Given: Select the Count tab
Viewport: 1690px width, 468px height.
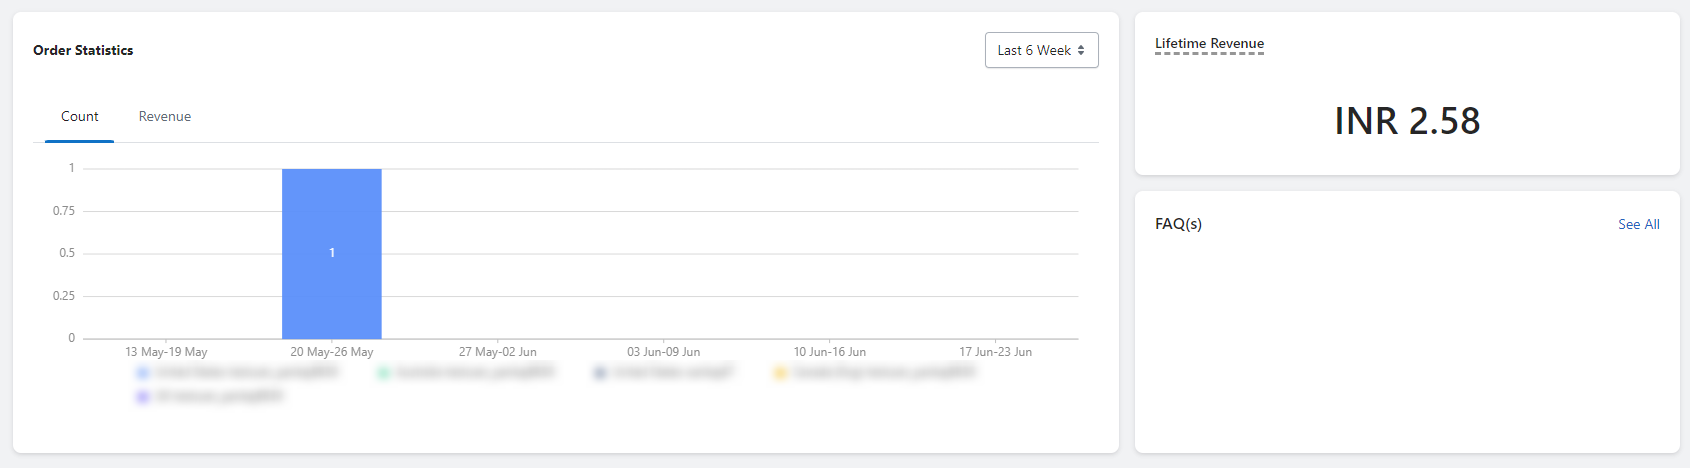Looking at the screenshot, I should pyautogui.click(x=79, y=117).
